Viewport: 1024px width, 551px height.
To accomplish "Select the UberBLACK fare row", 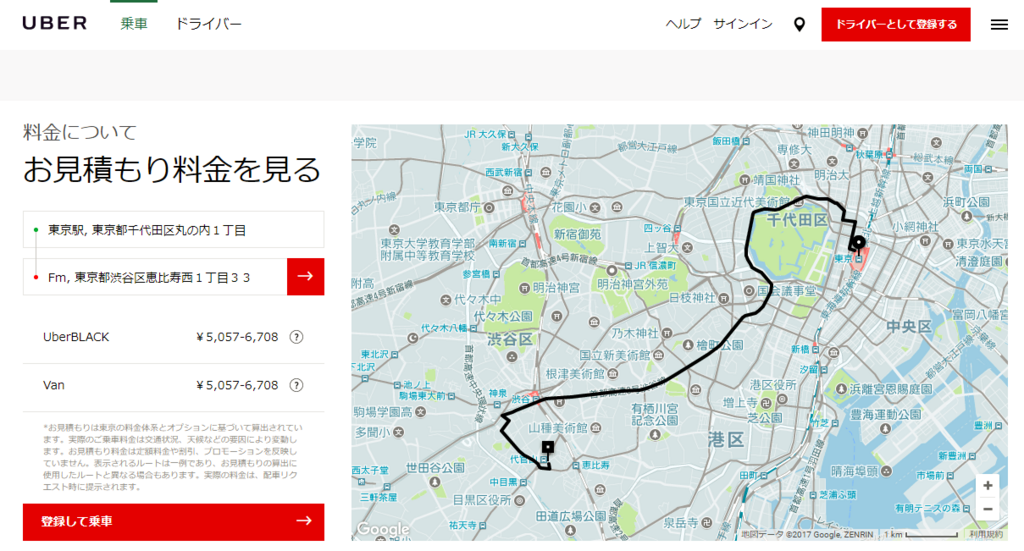I will click(x=174, y=338).
